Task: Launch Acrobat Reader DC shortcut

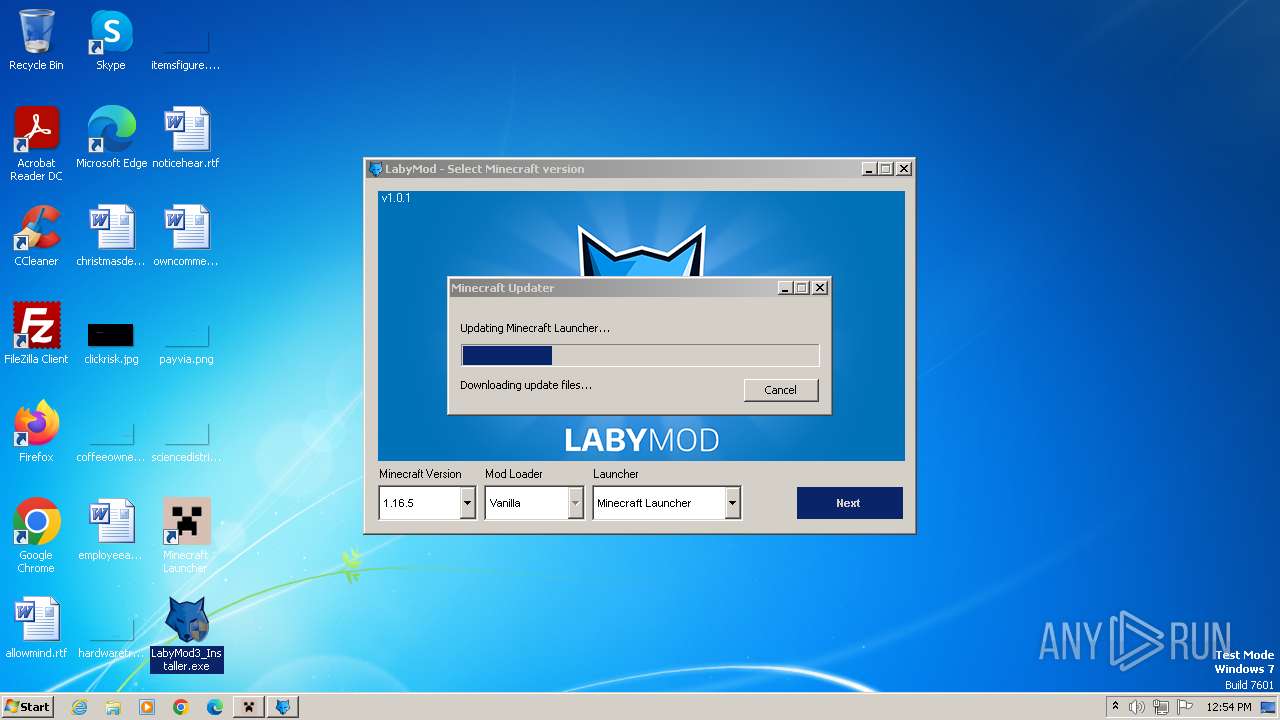Action: coord(36,143)
